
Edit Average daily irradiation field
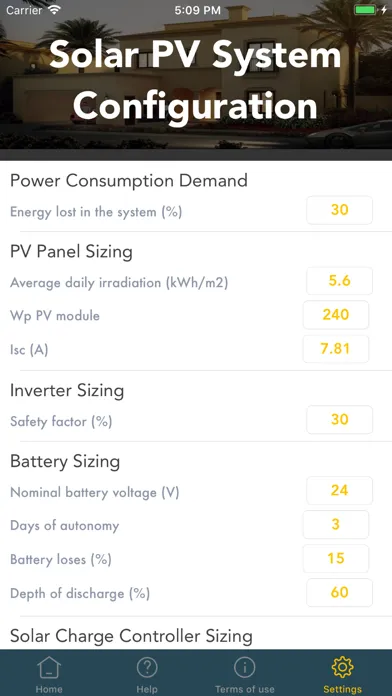(x=340, y=281)
